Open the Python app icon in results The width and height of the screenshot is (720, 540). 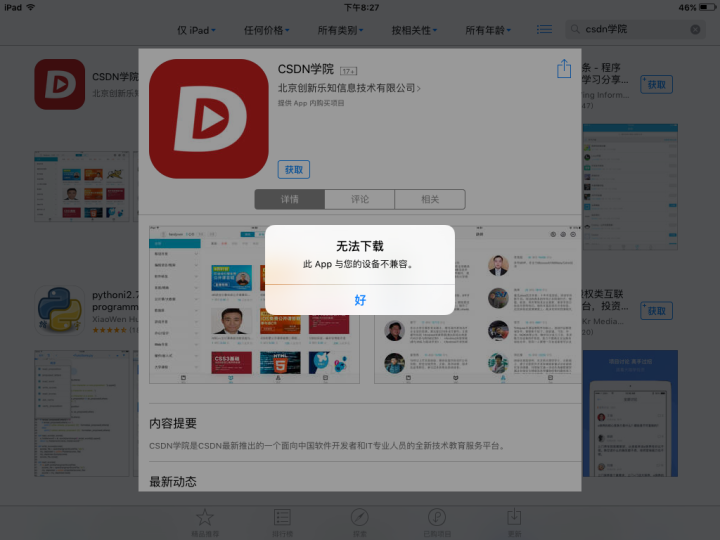click(60, 310)
